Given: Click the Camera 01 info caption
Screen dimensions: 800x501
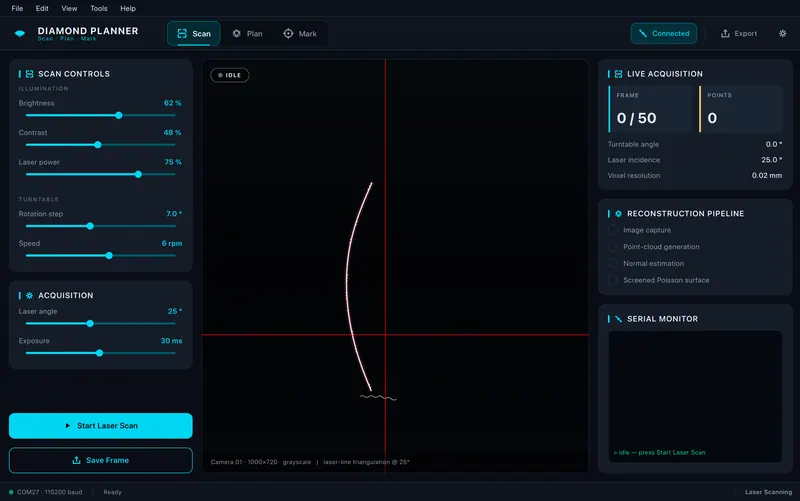Looking at the screenshot, I should [310, 462].
